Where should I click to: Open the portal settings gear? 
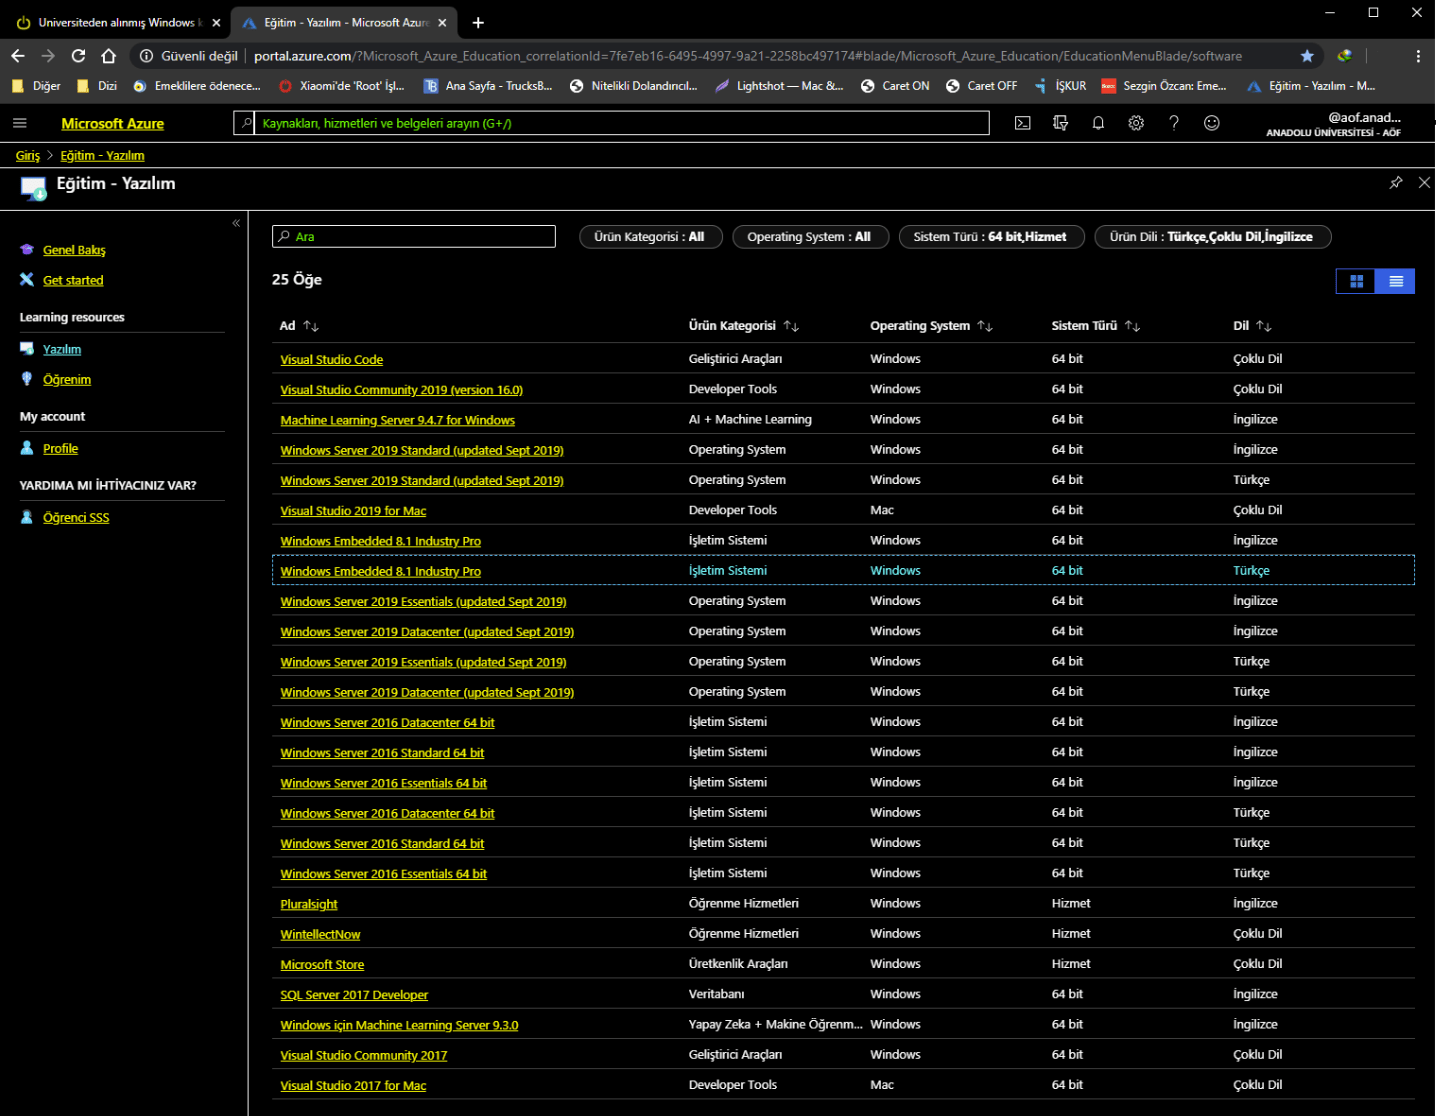[x=1136, y=123]
